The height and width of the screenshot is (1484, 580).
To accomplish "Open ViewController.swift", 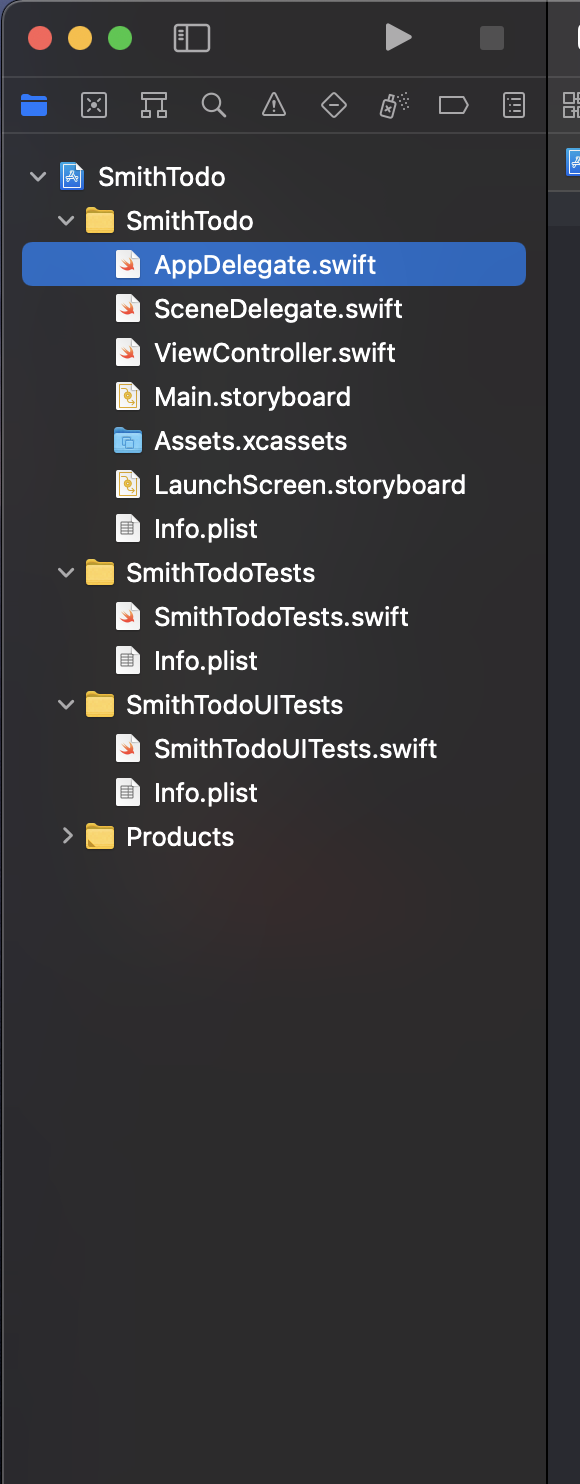I will point(275,353).
